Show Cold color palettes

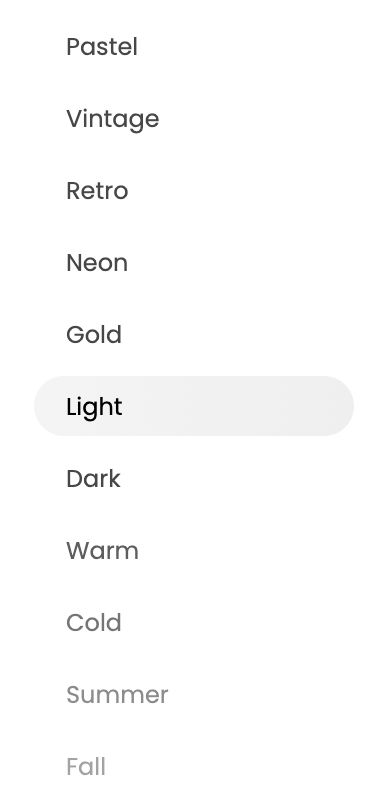pos(194,622)
